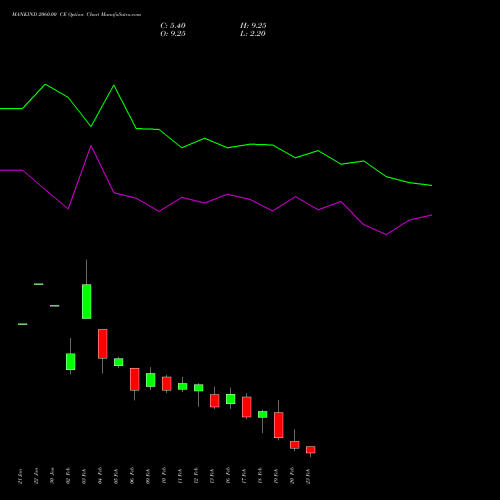This screenshot has height=500, width=500.
Task: Select the 05 Feb date label
Action: pos(116,476)
